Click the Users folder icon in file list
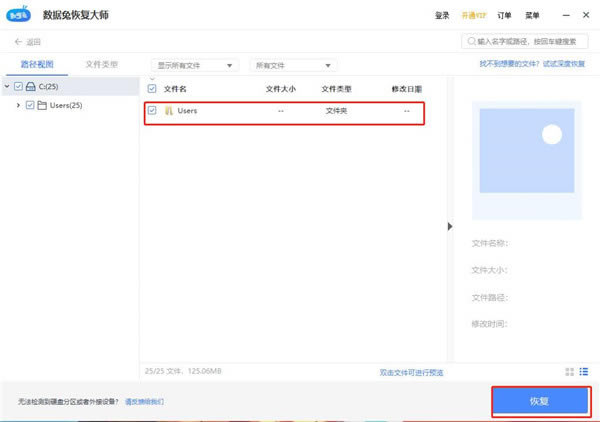This screenshot has height=422, width=600. coord(169,111)
